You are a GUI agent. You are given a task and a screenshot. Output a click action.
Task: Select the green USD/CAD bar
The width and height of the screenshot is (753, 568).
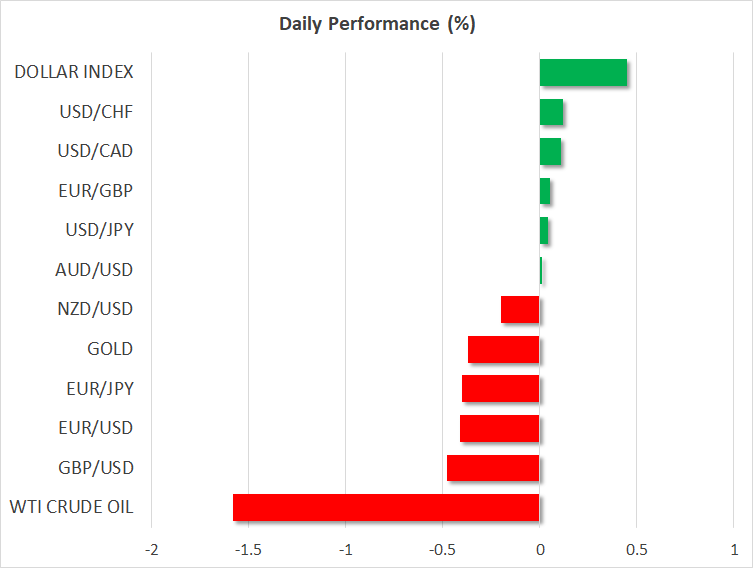click(x=550, y=152)
